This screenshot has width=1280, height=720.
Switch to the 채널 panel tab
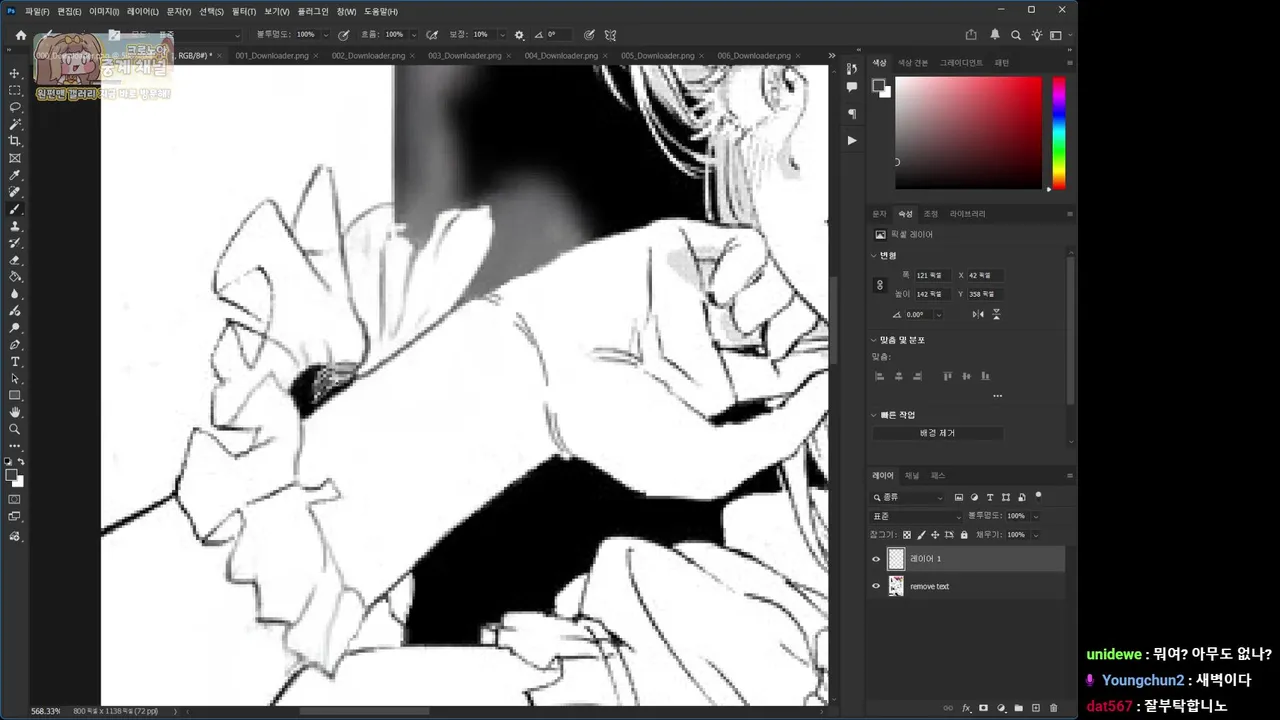[x=912, y=476]
